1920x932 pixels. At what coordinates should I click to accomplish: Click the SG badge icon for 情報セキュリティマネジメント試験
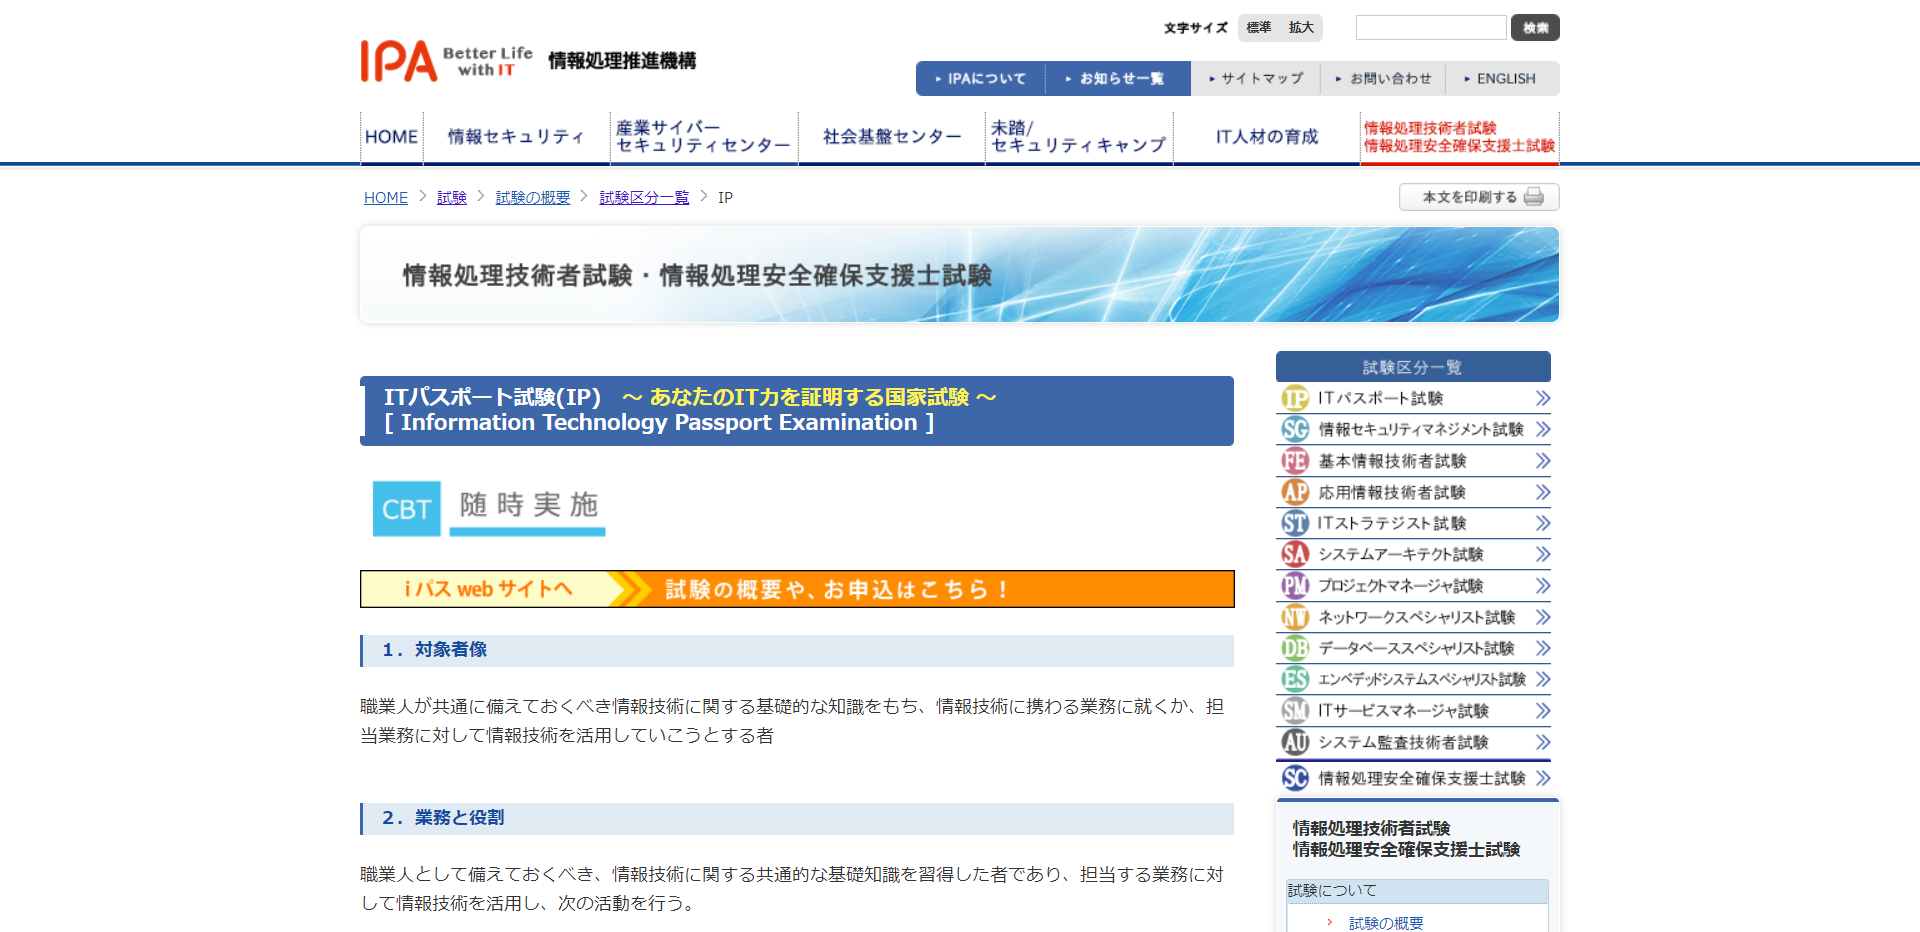tap(1295, 429)
